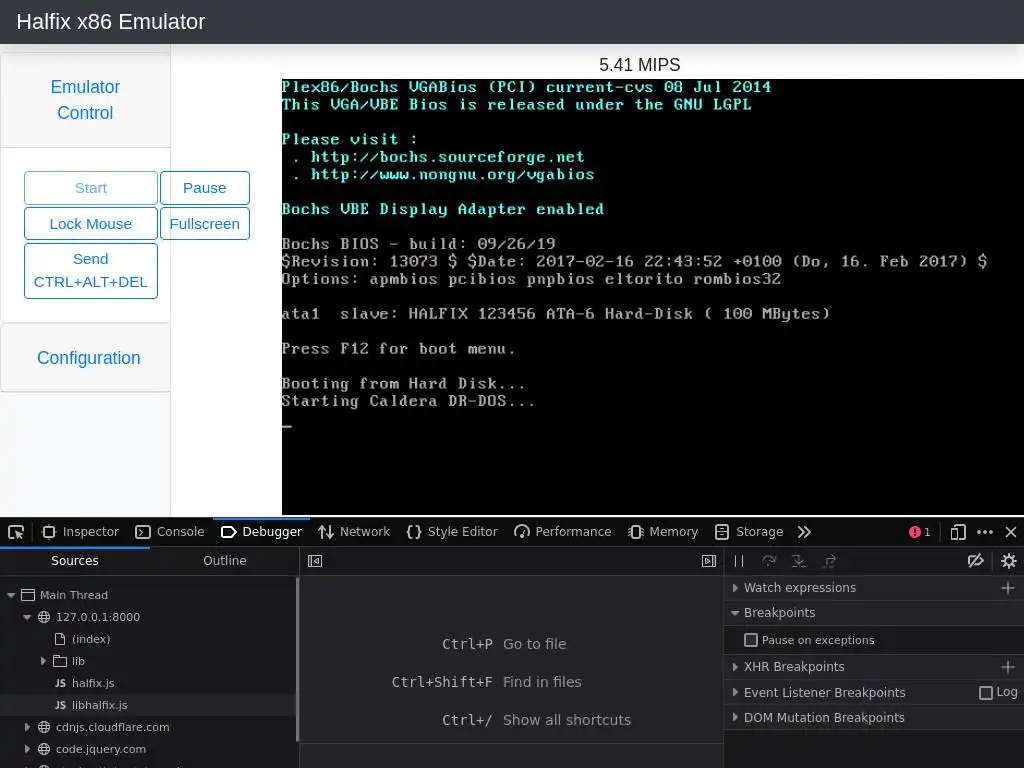
Task: Expand code.jquery.com source node
Action: tap(27, 750)
